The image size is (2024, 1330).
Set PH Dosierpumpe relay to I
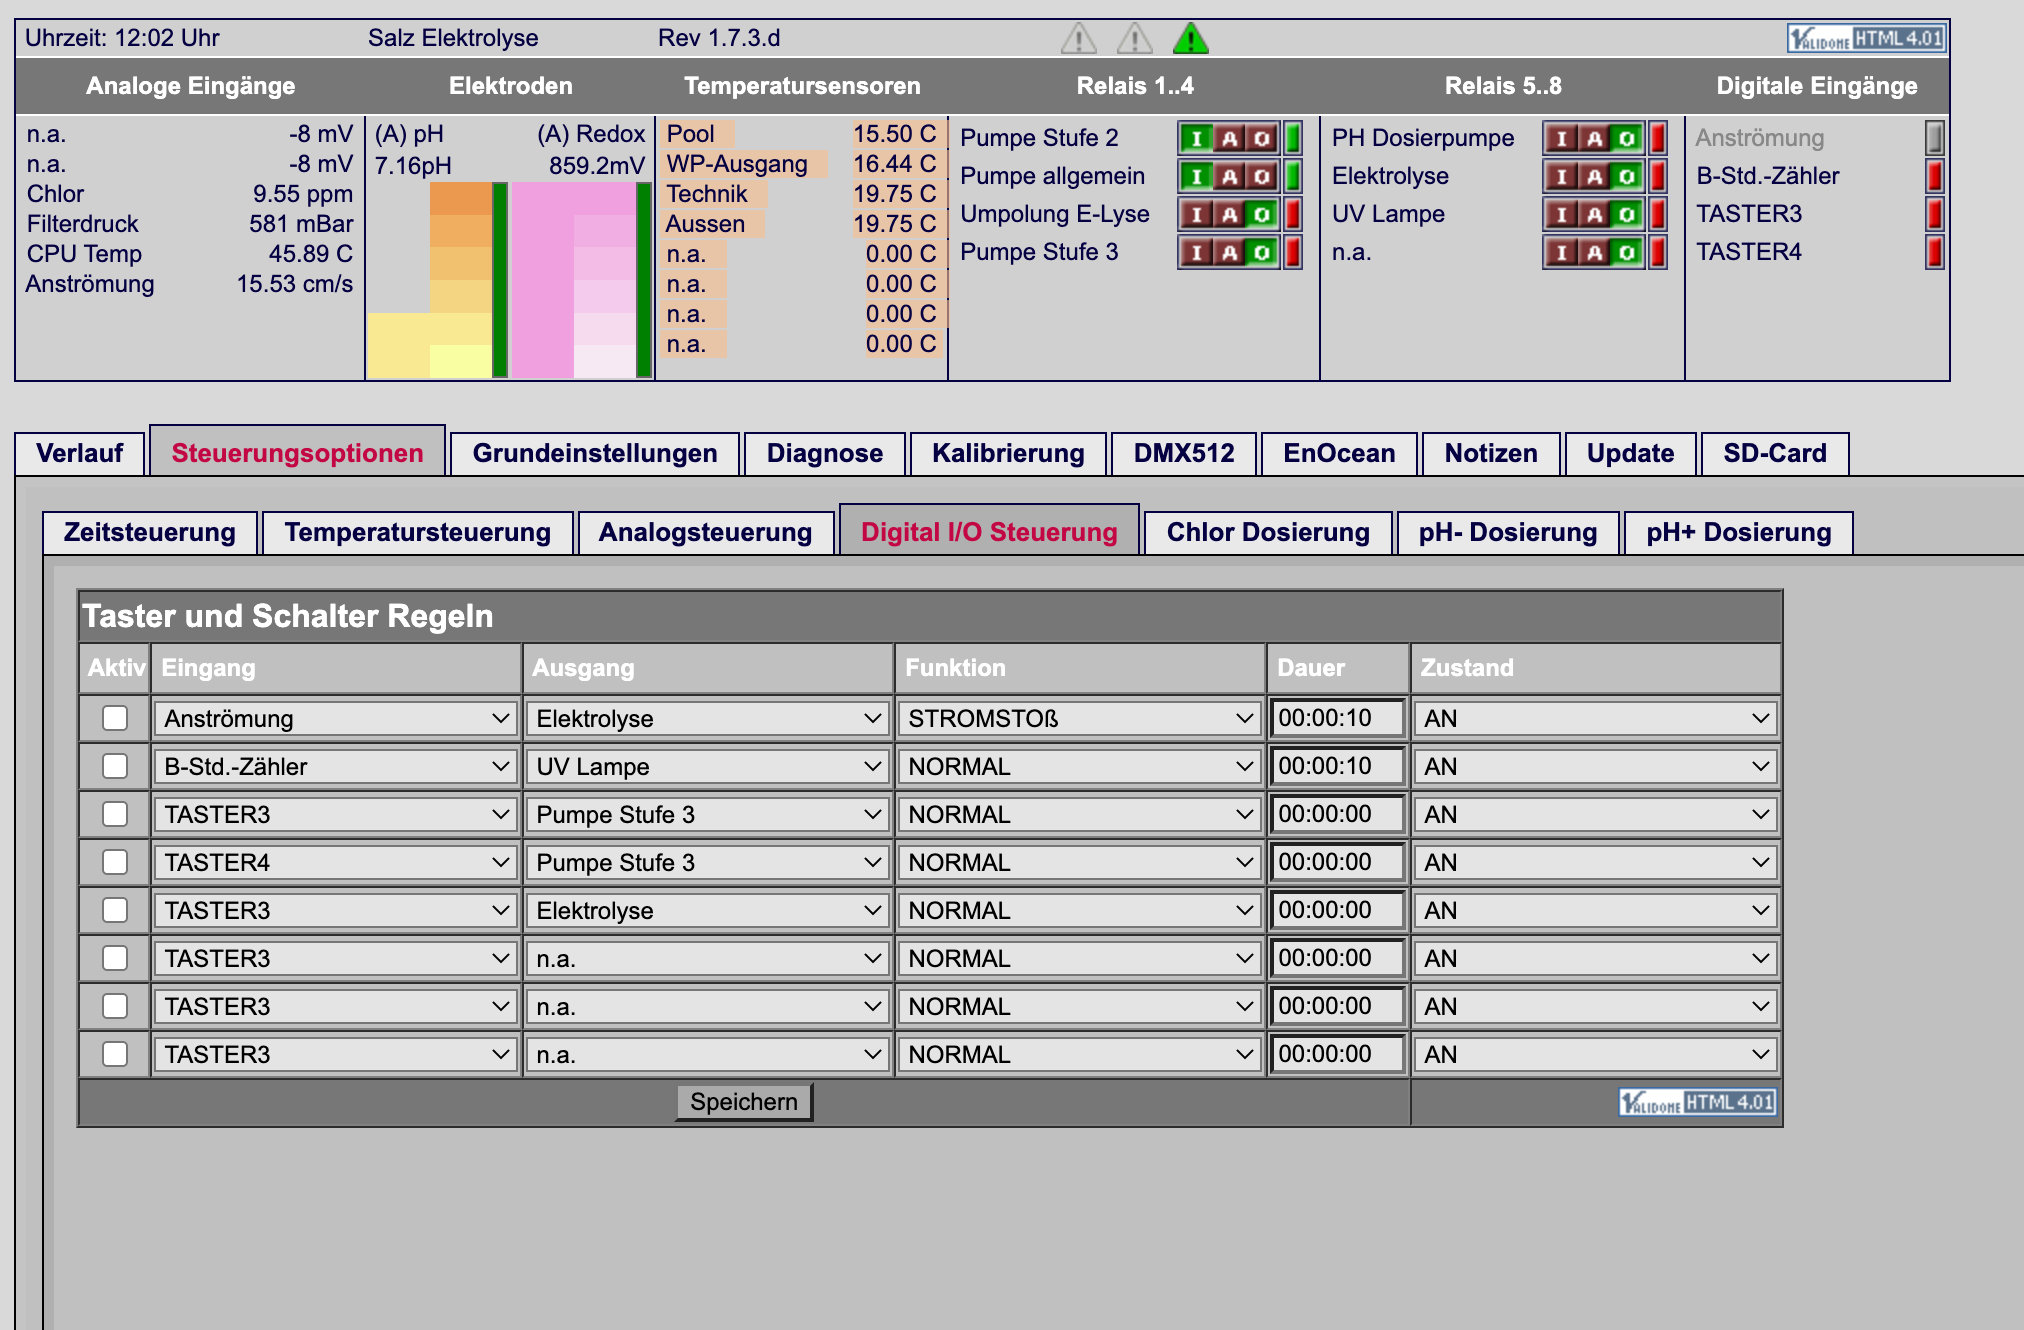click(1561, 138)
